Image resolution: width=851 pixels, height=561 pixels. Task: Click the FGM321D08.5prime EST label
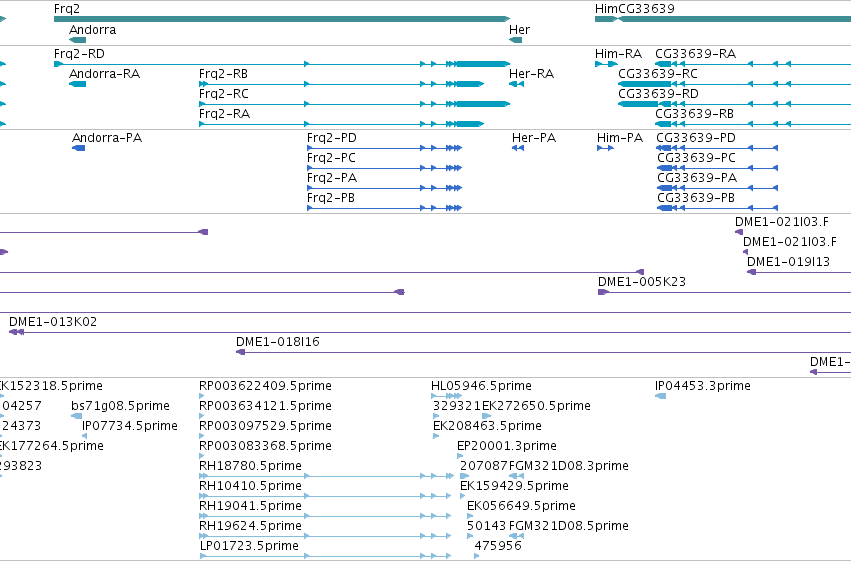click(x=569, y=527)
